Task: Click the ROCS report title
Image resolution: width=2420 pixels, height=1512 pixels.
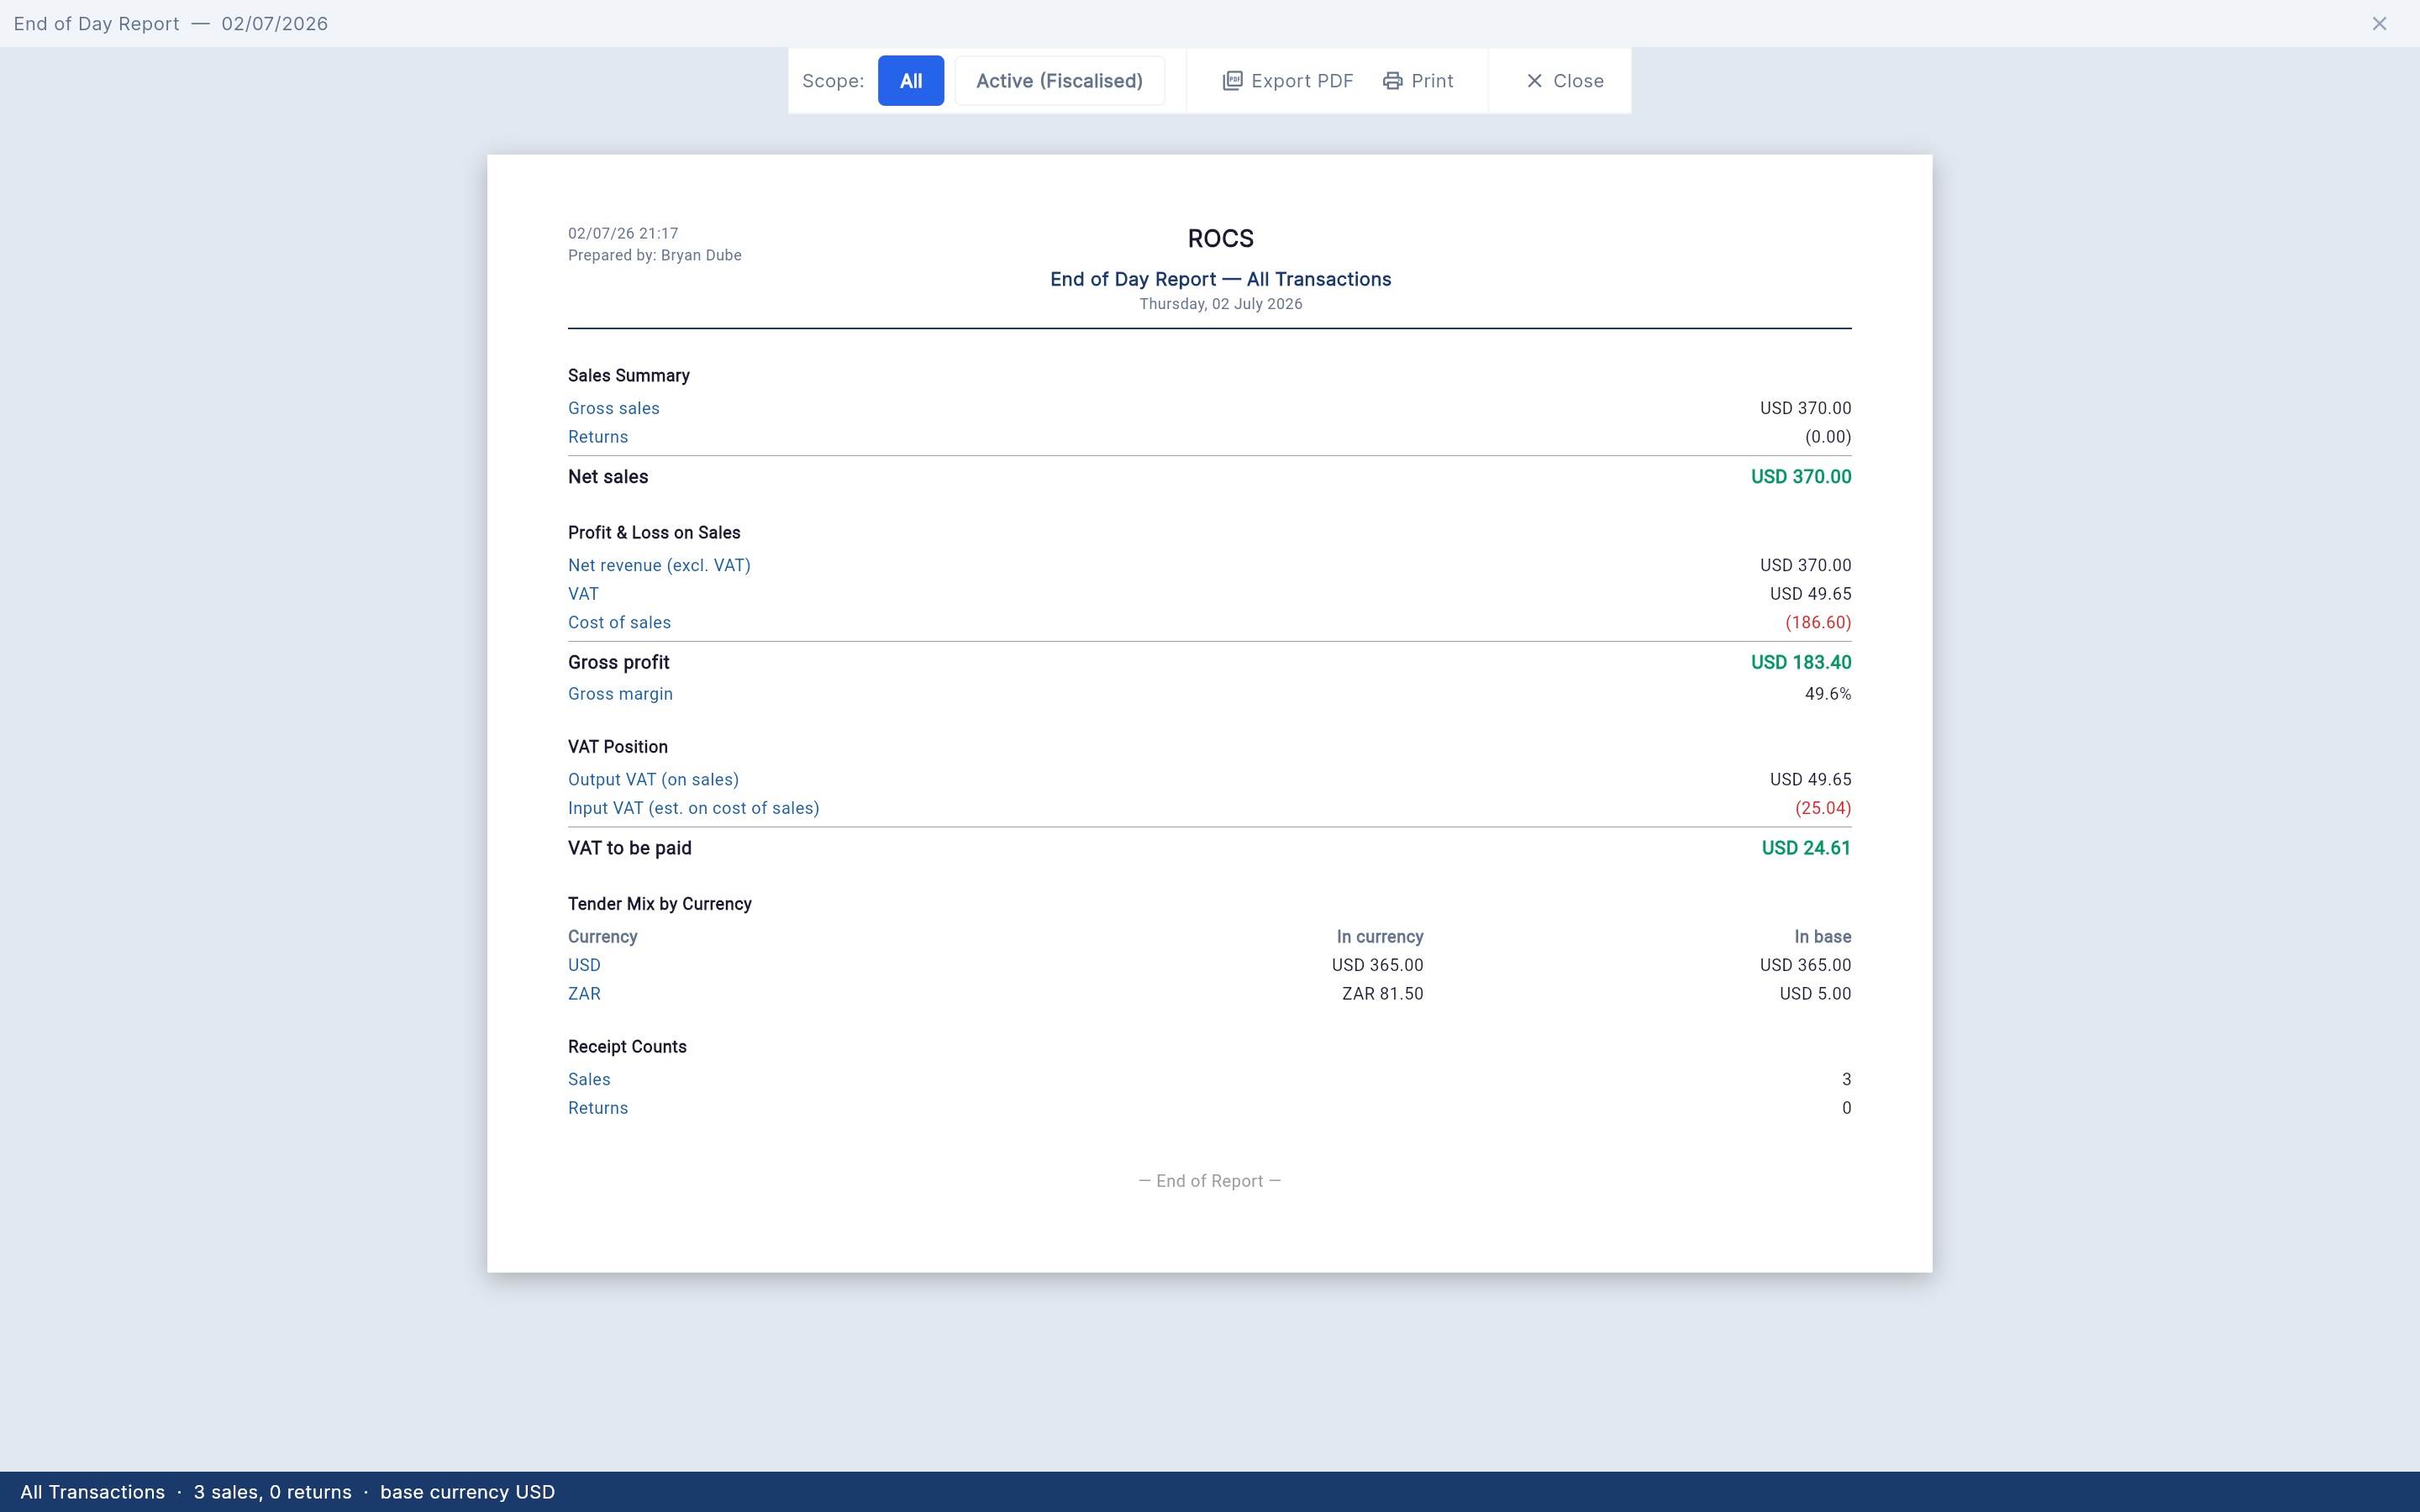Action: [x=1220, y=239]
